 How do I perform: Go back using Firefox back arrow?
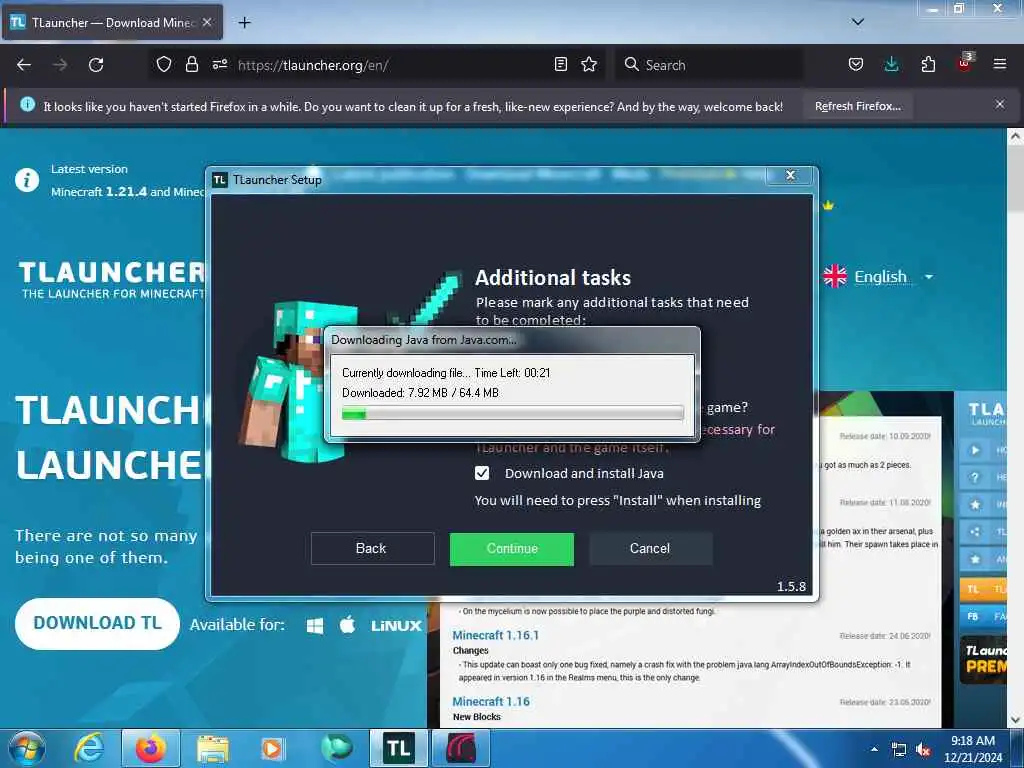24,65
